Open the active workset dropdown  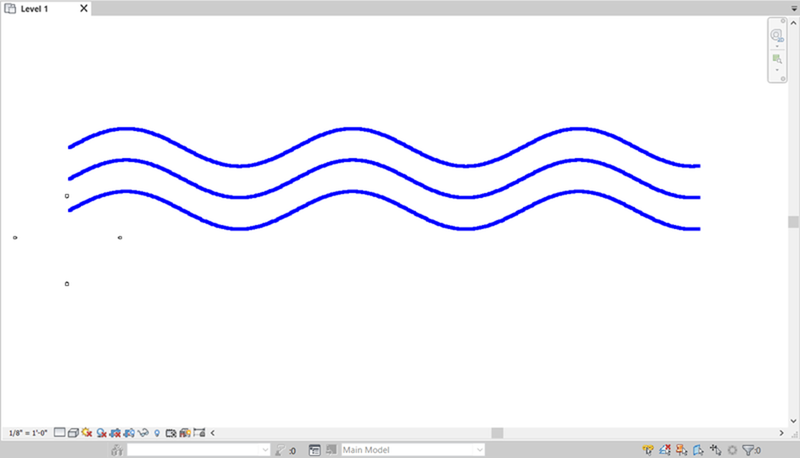(x=198, y=450)
